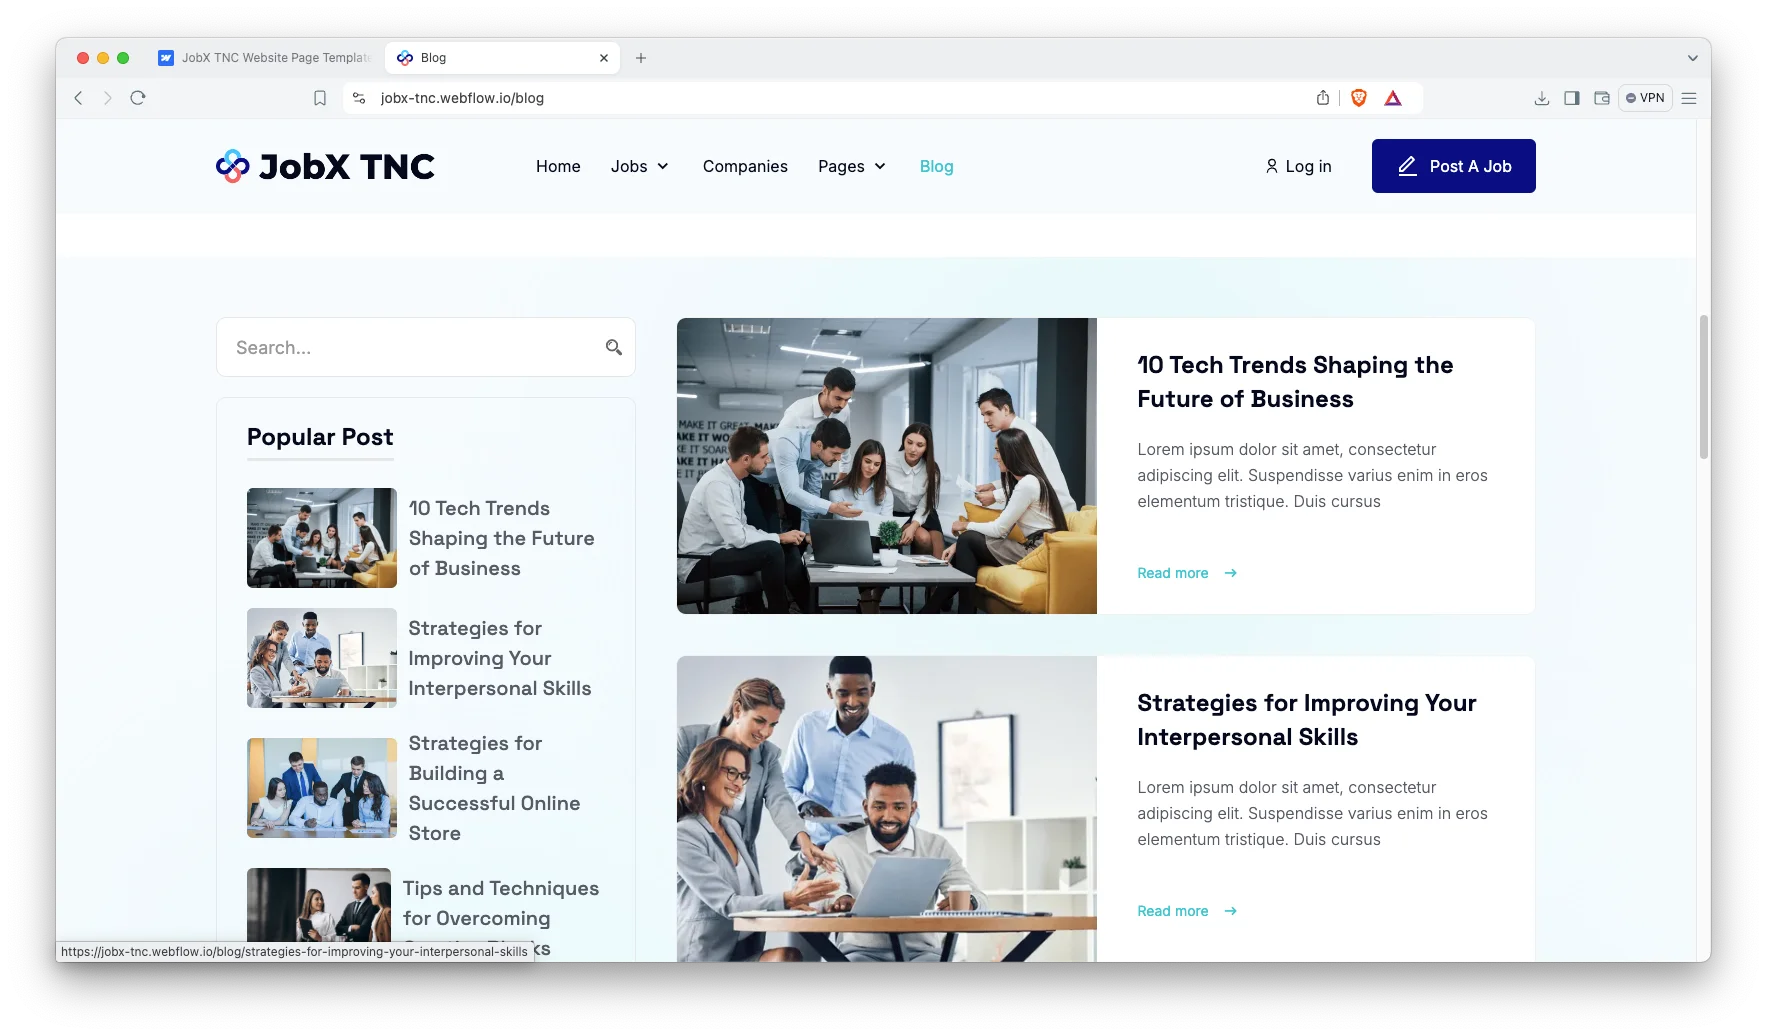
Task: Toggle the VPN button
Action: point(1645,98)
